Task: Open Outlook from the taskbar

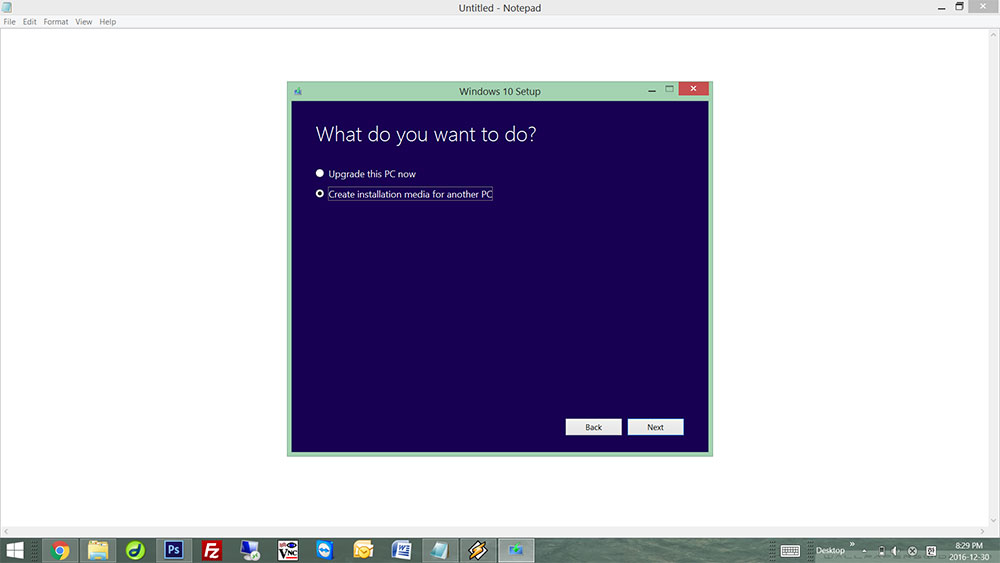Action: pyautogui.click(x=363, y=550)
